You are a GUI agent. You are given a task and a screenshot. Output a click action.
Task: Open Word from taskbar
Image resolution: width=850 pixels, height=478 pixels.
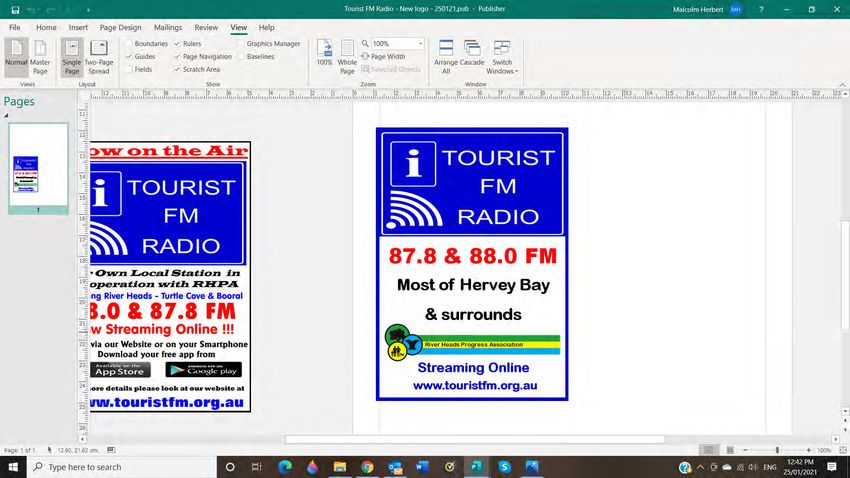(x=422, y=467)
